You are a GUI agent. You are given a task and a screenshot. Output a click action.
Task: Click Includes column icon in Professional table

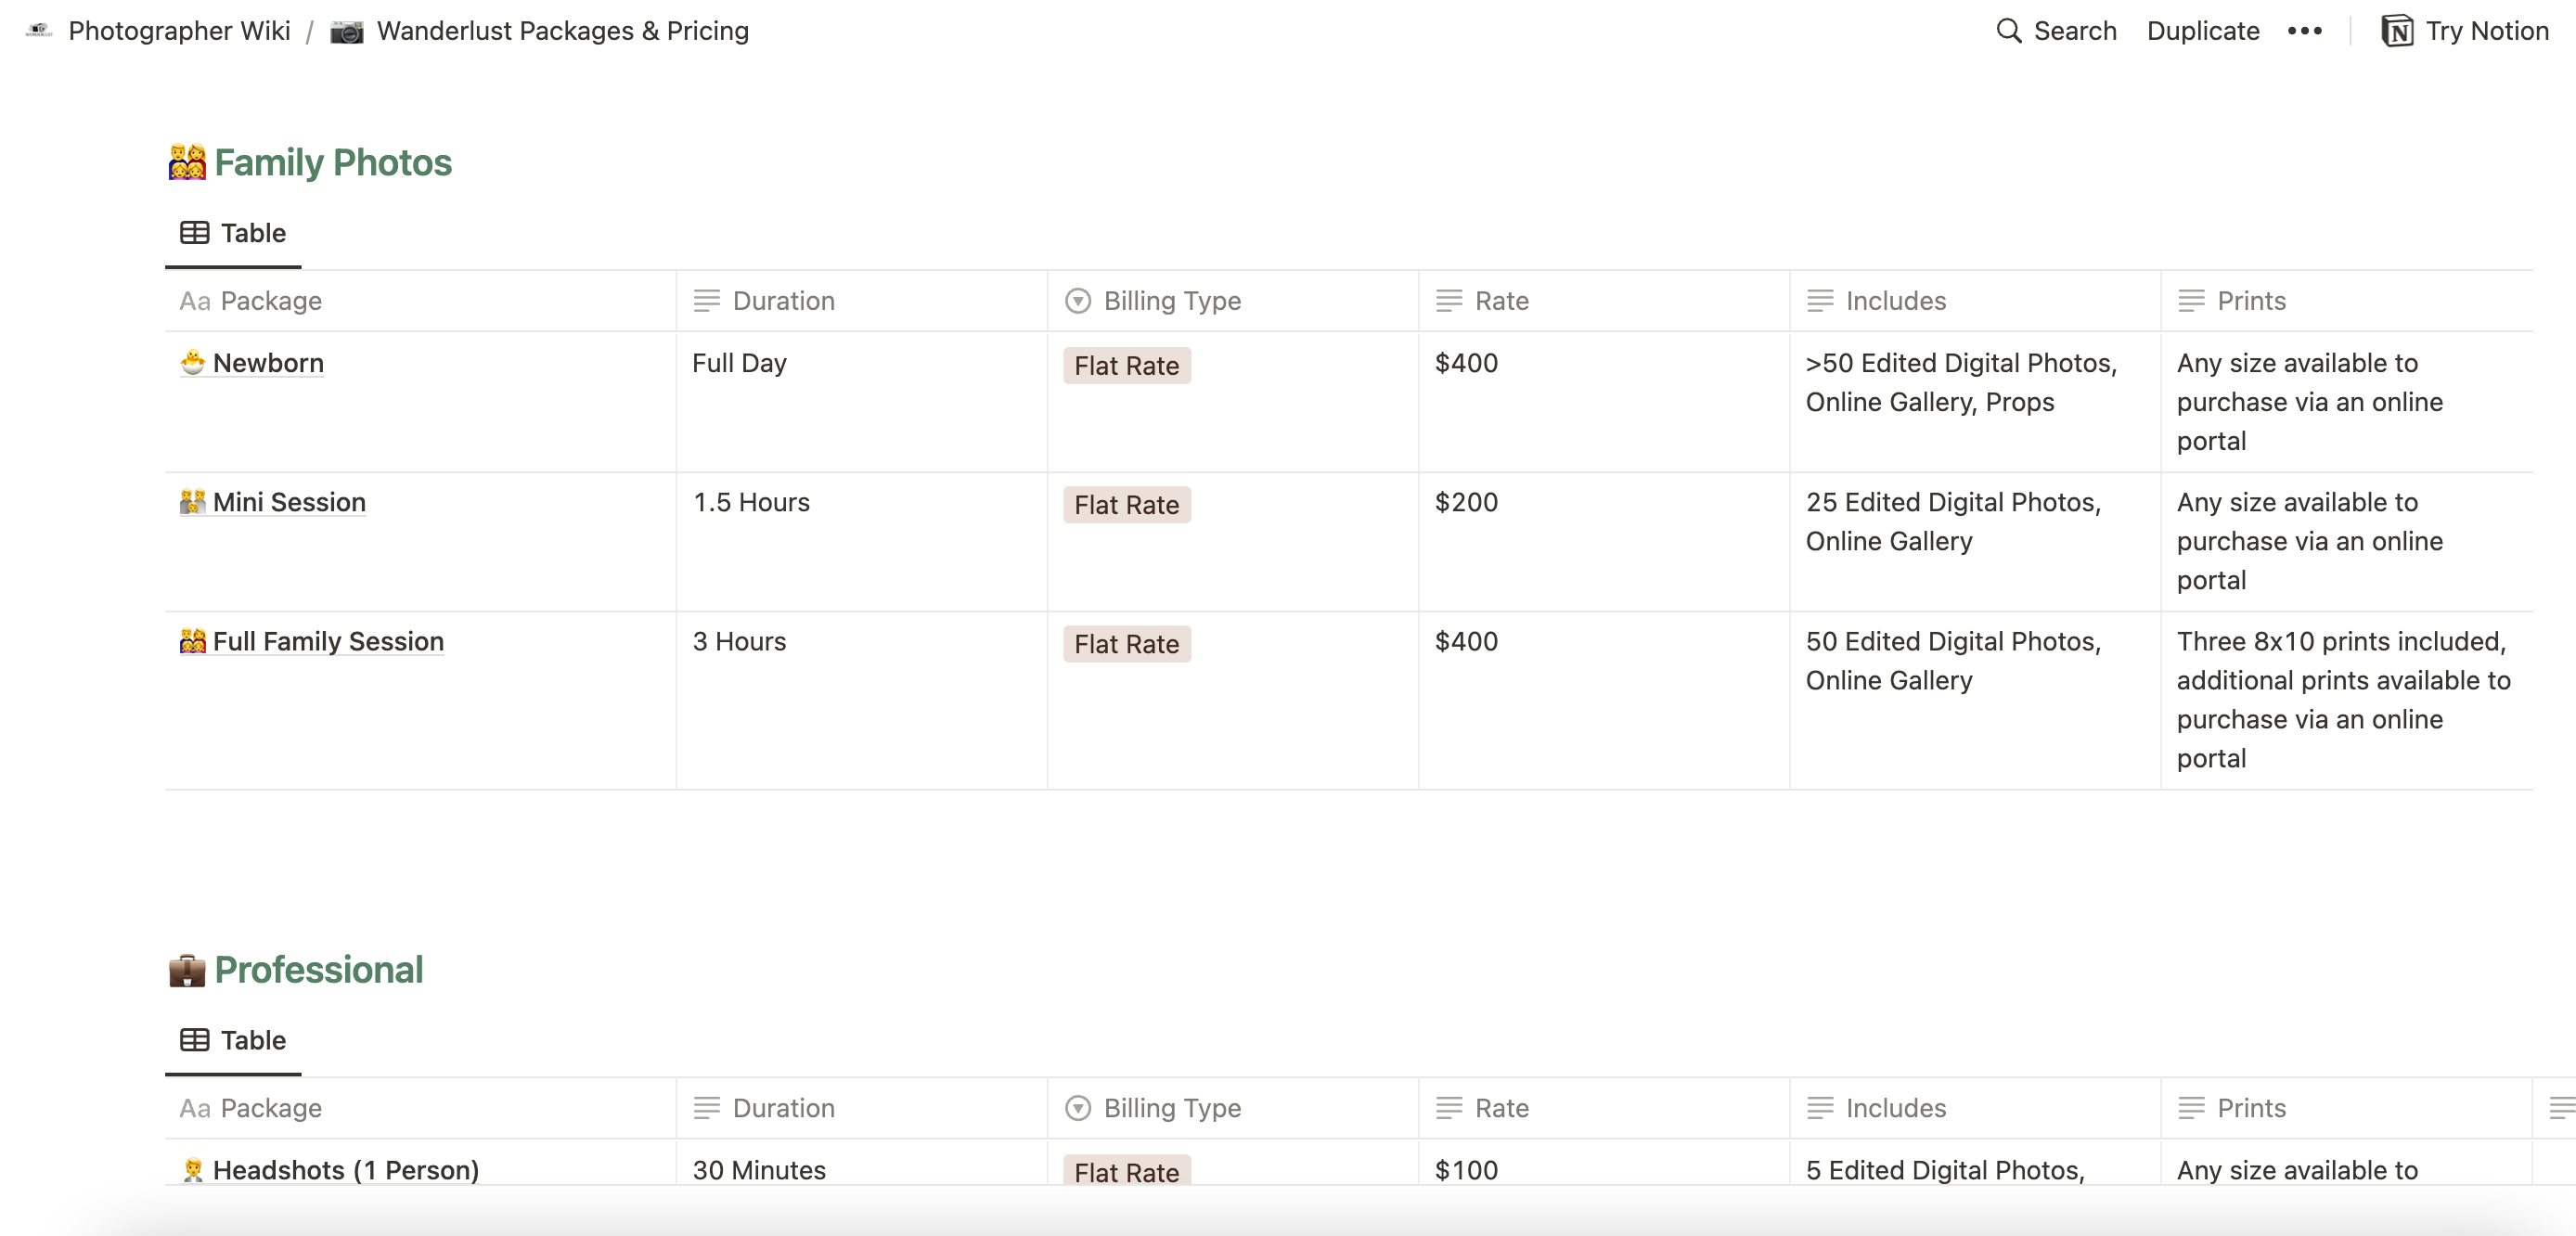(1820, 1107)
